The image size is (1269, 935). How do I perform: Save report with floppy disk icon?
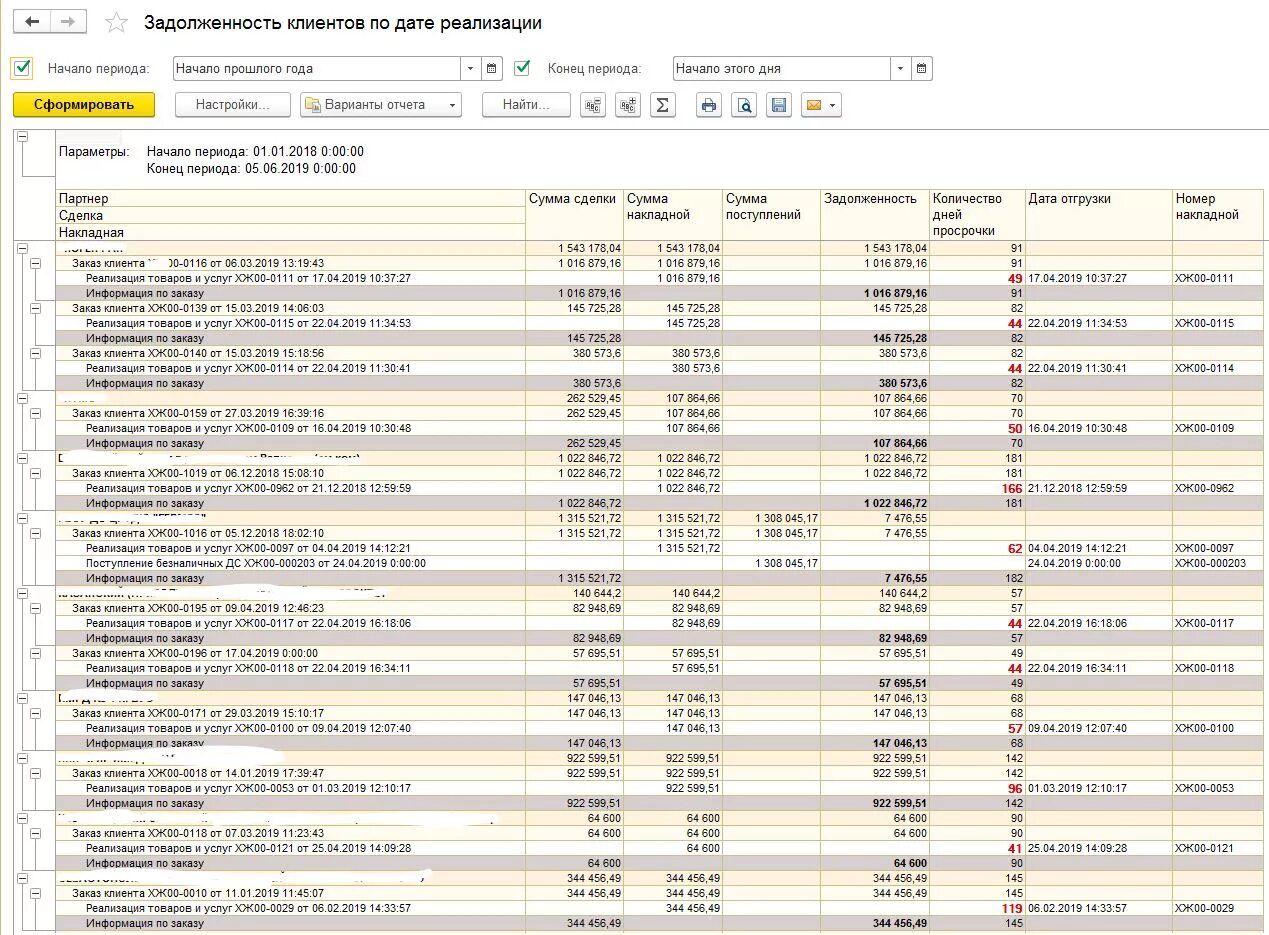[x=779, y=105]
